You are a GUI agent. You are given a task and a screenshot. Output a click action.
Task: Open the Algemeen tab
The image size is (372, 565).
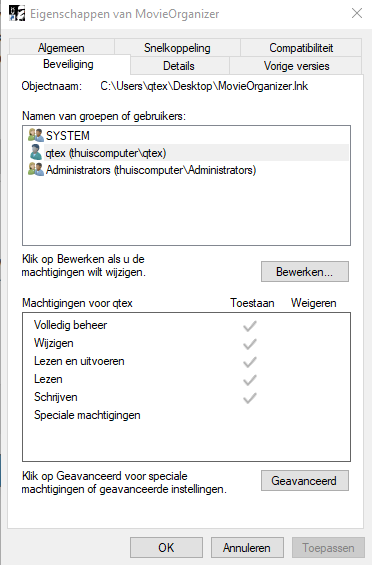[x=61, y=48]
